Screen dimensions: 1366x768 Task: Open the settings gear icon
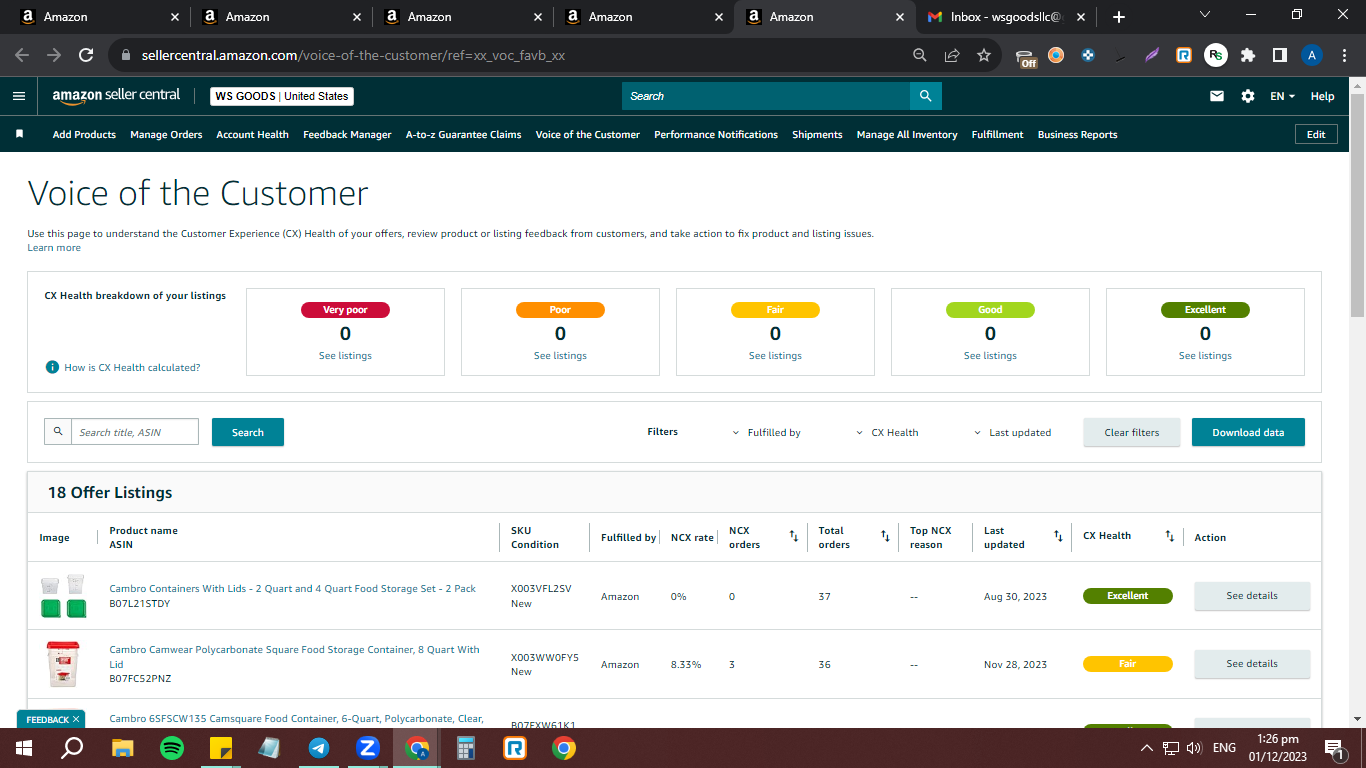[1248, 96]
